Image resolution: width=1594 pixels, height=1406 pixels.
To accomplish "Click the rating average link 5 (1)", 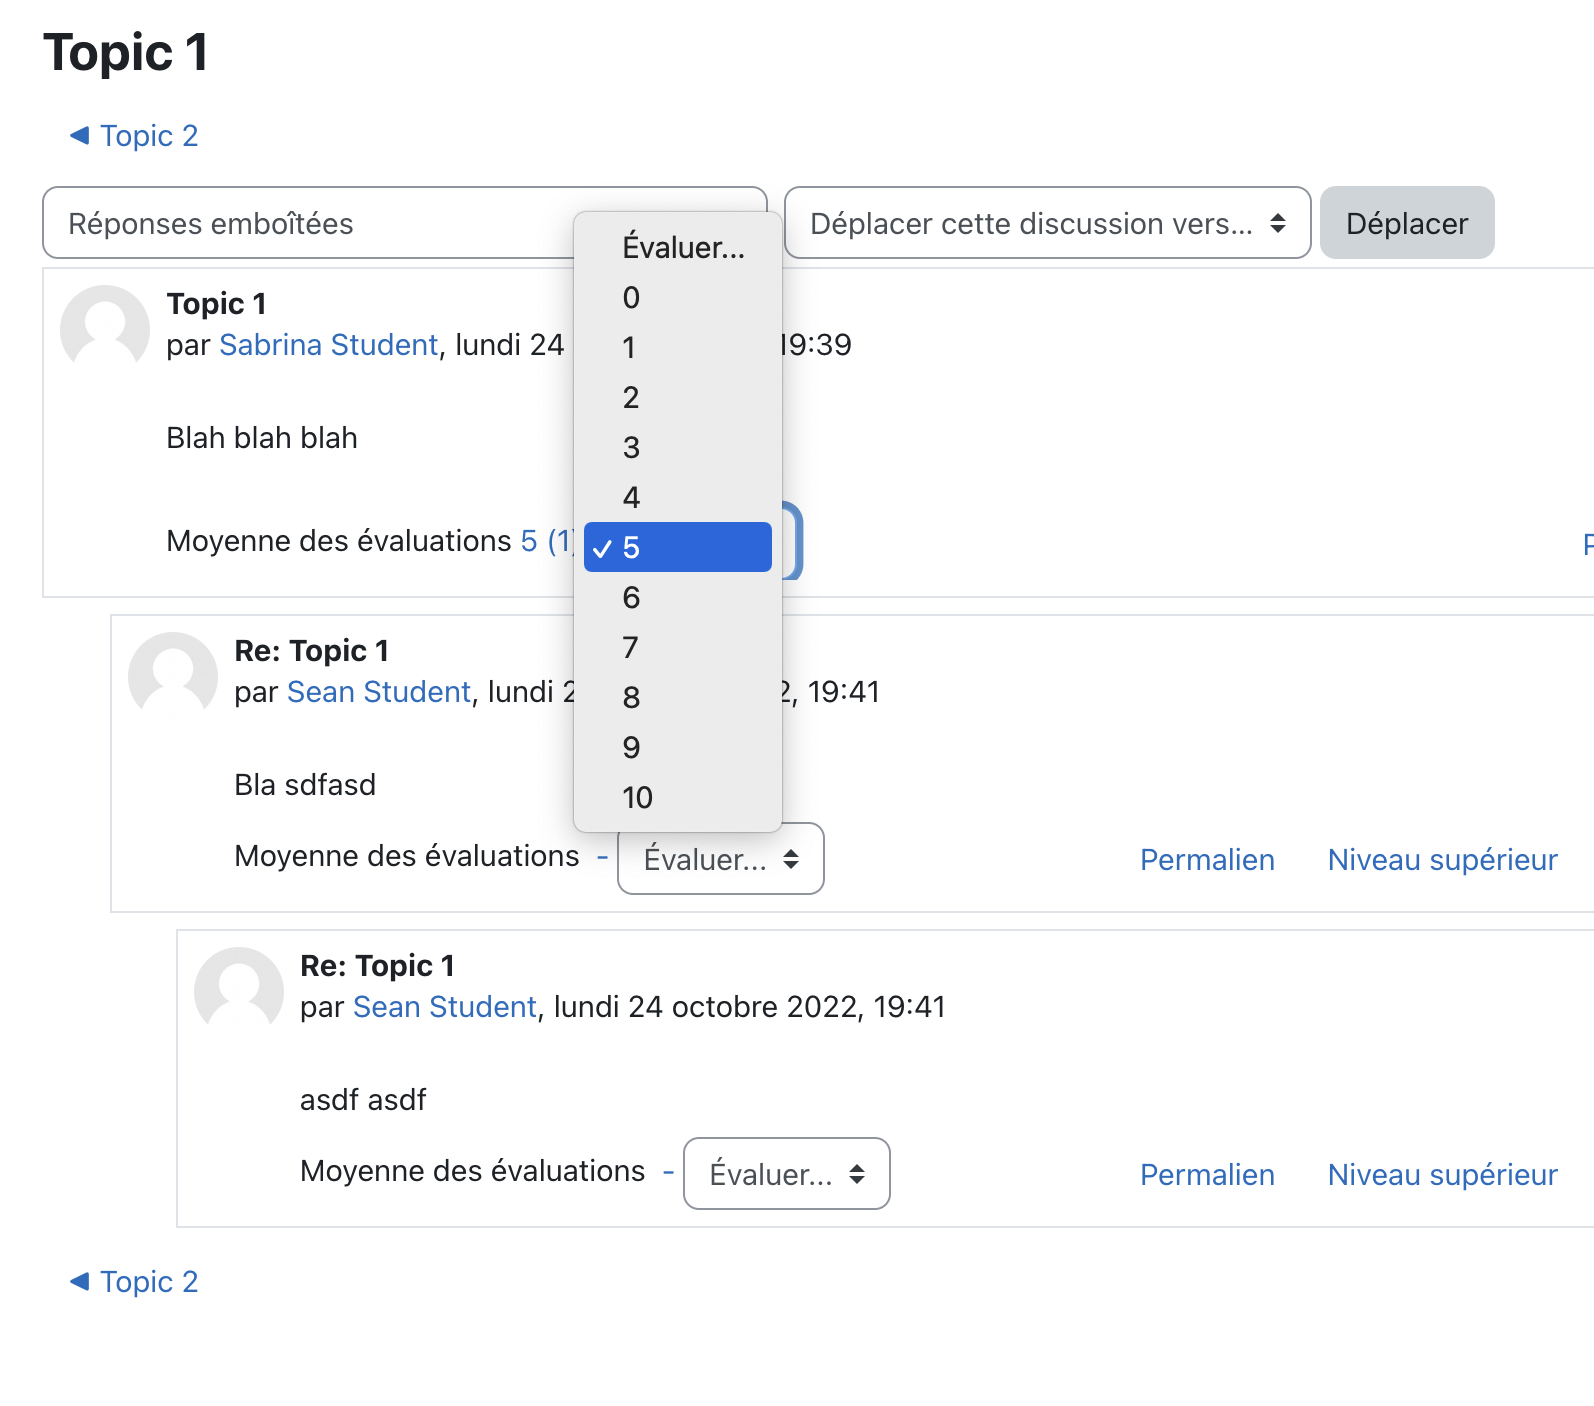I will 547,541.
